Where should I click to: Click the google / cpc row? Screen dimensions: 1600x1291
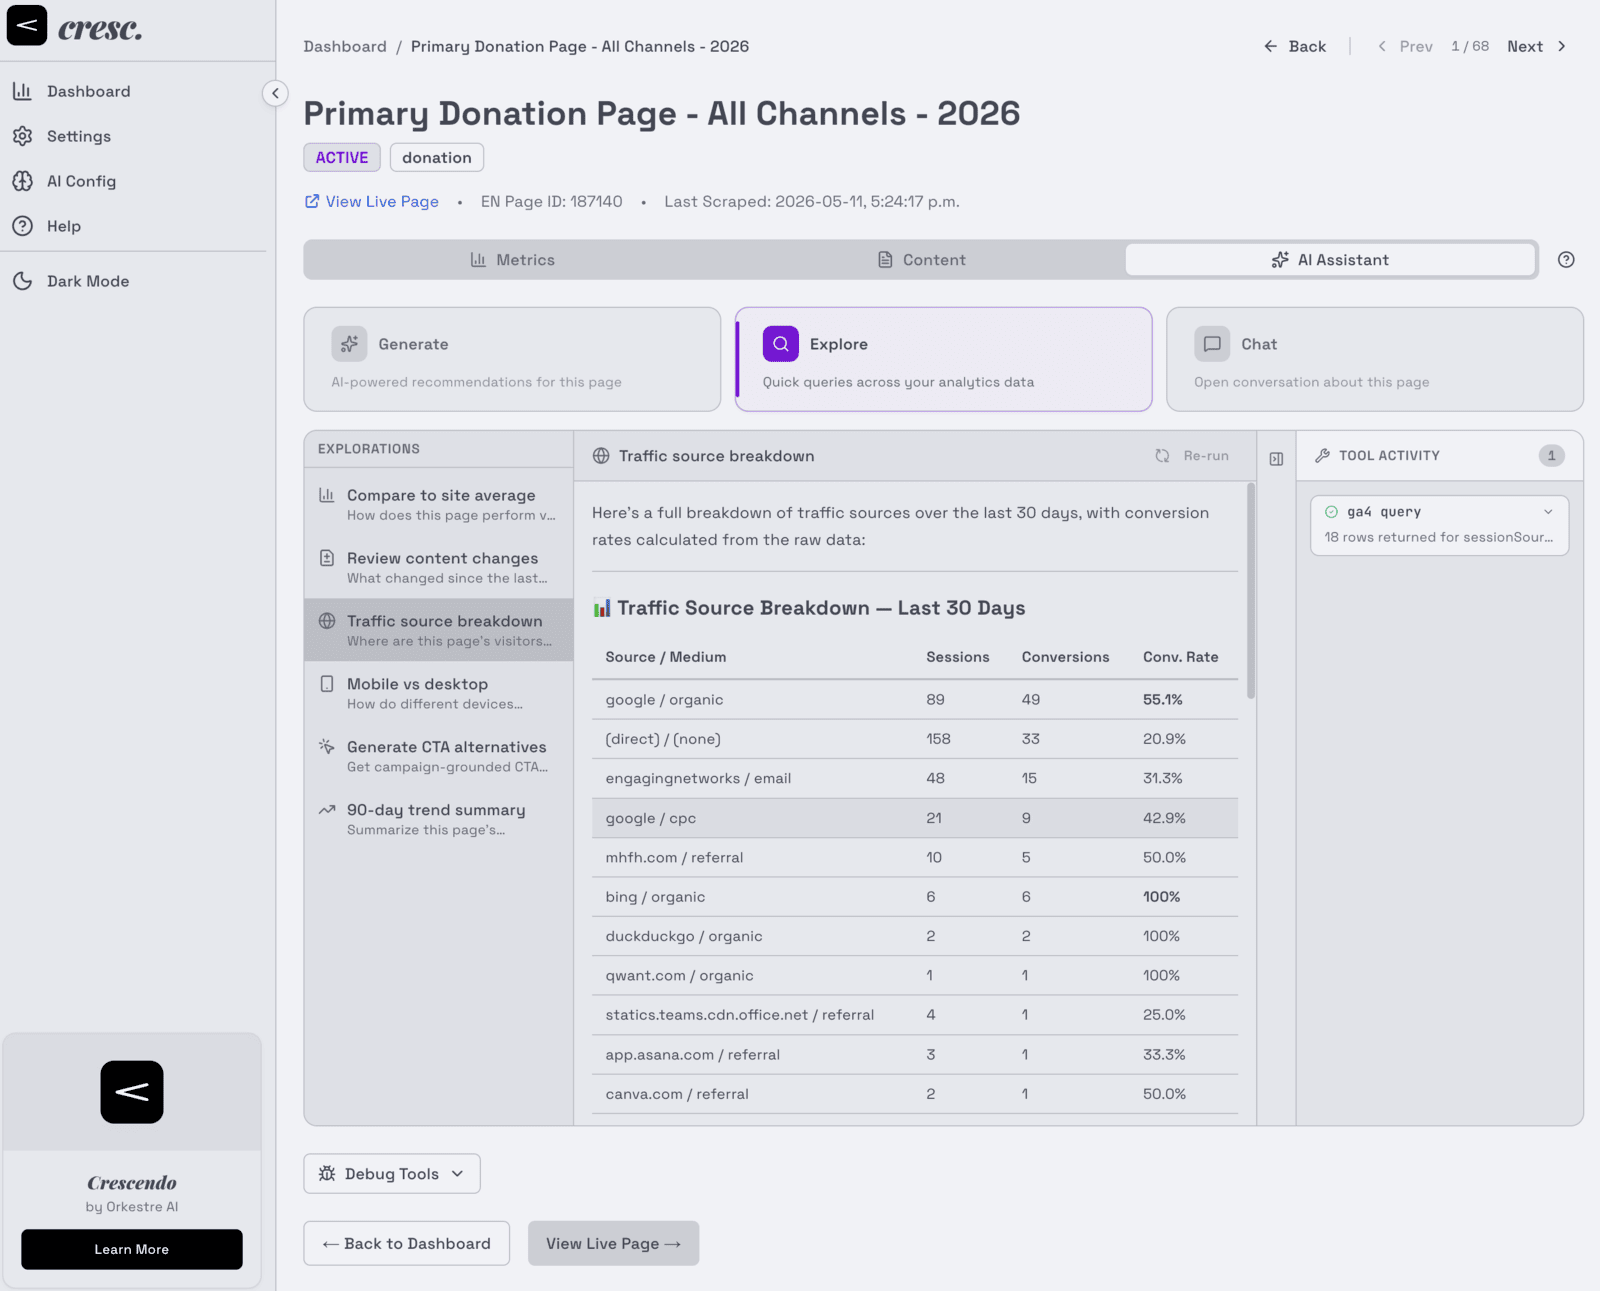914,818
